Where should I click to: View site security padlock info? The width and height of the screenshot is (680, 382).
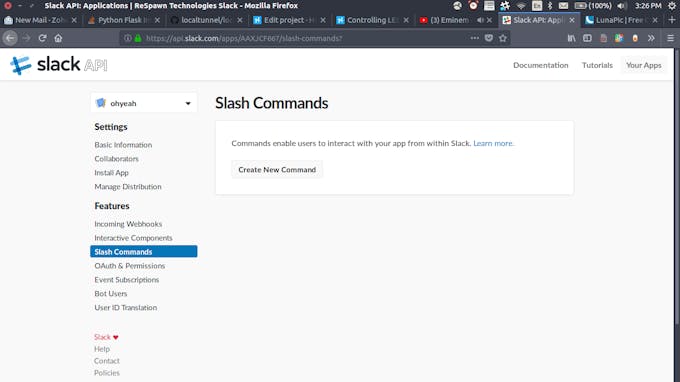pyautogui.click(x=138, y=38)
